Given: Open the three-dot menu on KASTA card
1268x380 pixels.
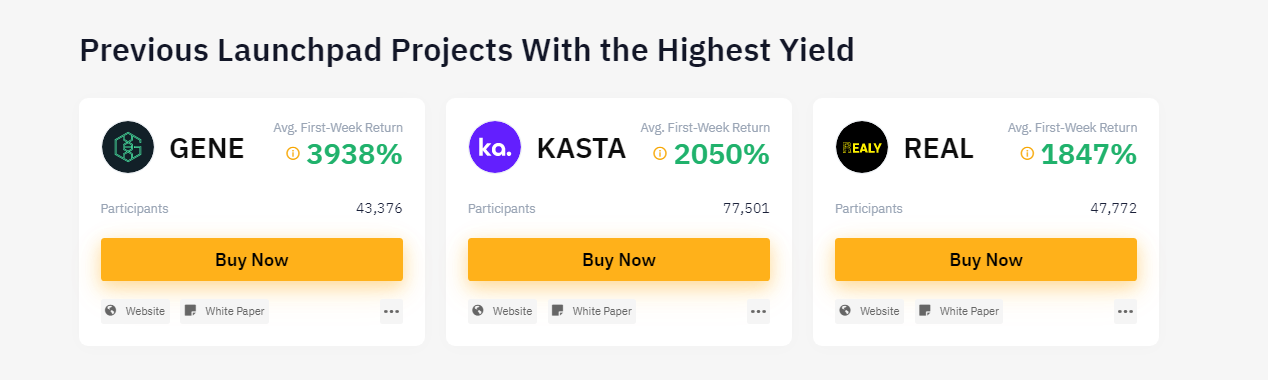Looking at the screenshot, I should click(758, 312).
